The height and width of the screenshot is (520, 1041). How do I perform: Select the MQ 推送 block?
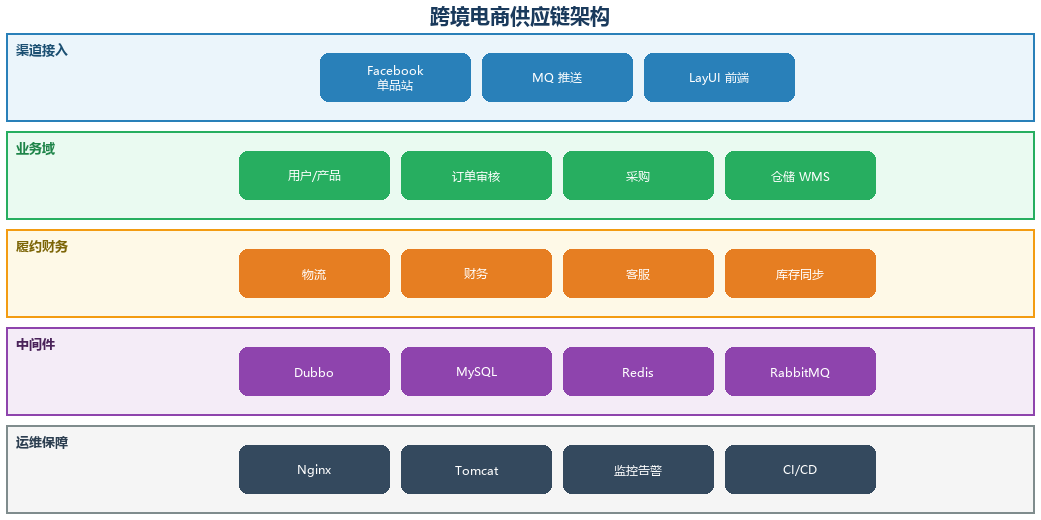pos(557,78)
